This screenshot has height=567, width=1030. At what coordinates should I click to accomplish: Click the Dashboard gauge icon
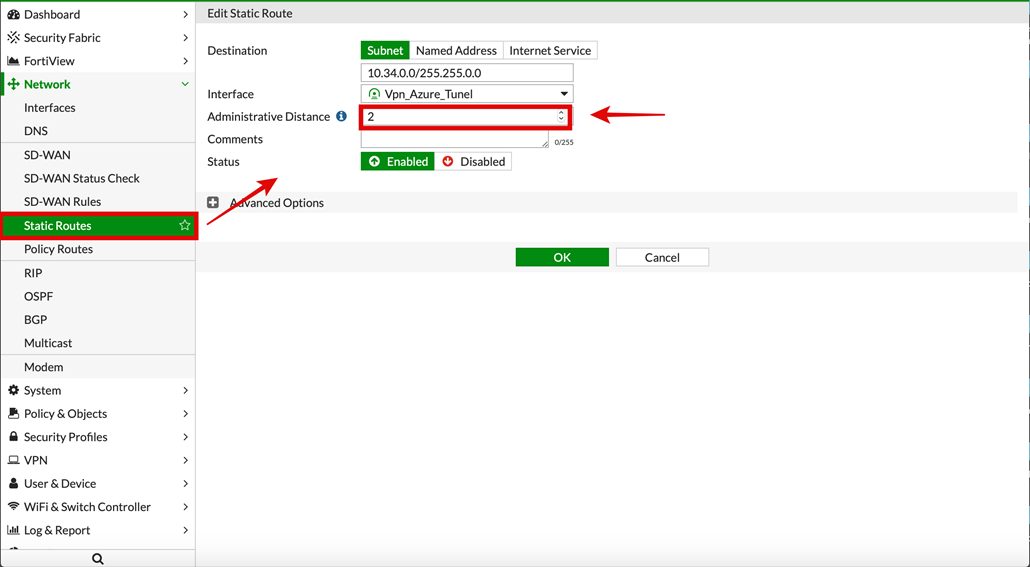tap(13, 14)
